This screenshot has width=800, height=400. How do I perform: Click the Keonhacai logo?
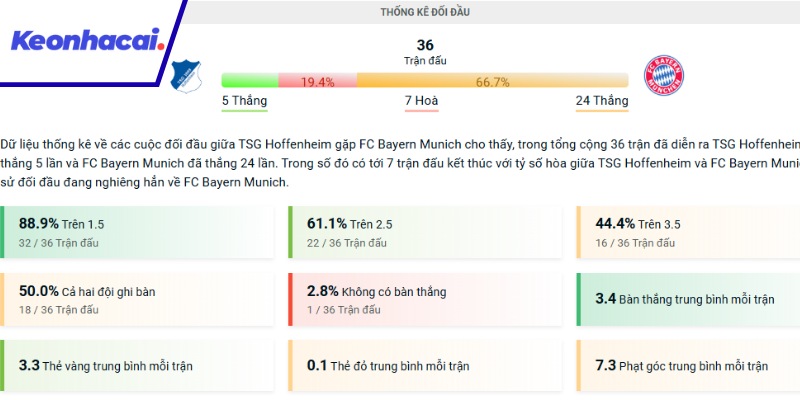[86, 41]
